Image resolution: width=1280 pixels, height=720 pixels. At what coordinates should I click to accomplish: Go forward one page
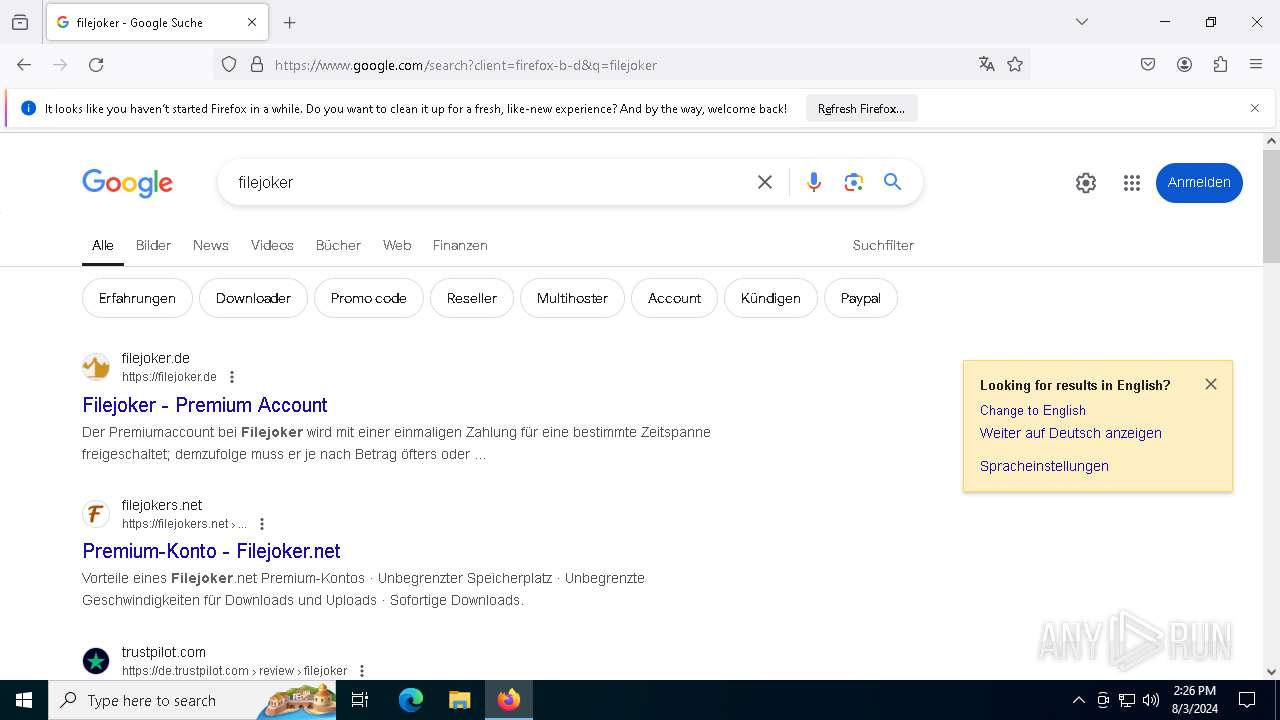60,65
